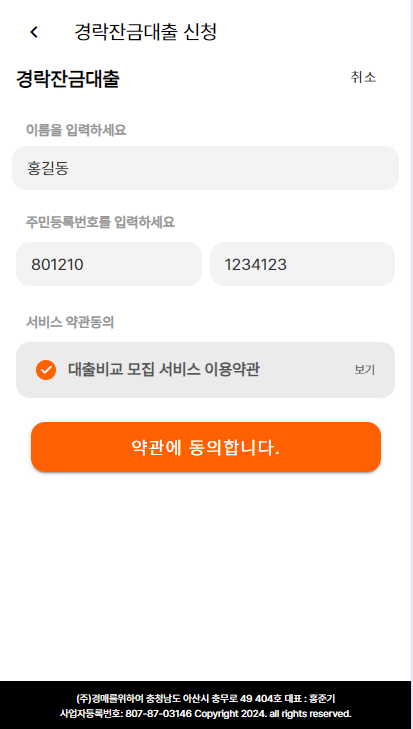Screen dimensions: 413x729
Task: Click the gray terms agreement row background
Action: point(206,370)
